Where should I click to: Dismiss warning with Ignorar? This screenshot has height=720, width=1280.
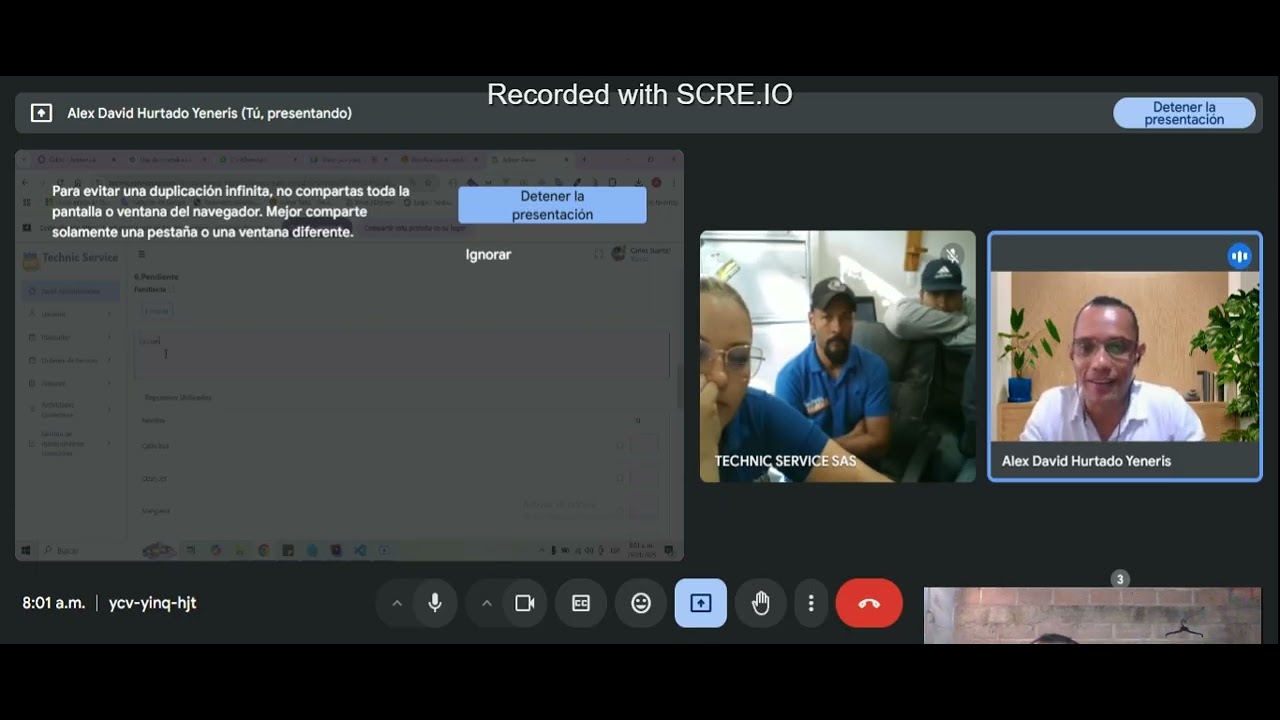click(488, 255)
